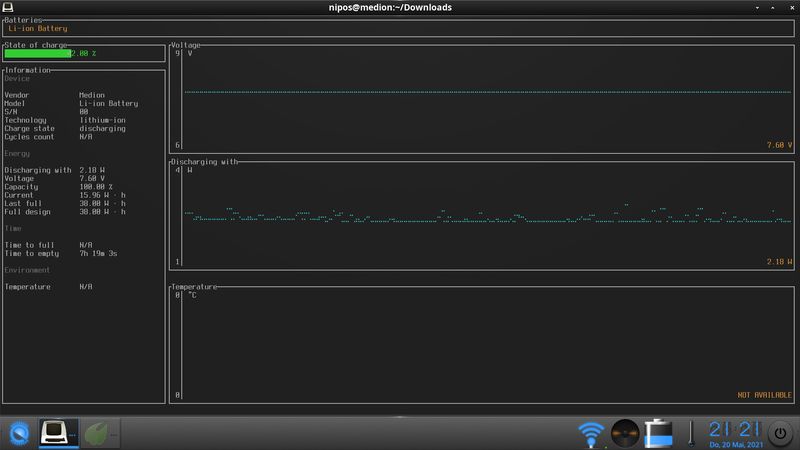Click the Time to empty 7h 19m 3s value
This screenshot has width=800, height=450.
(98, 254)
